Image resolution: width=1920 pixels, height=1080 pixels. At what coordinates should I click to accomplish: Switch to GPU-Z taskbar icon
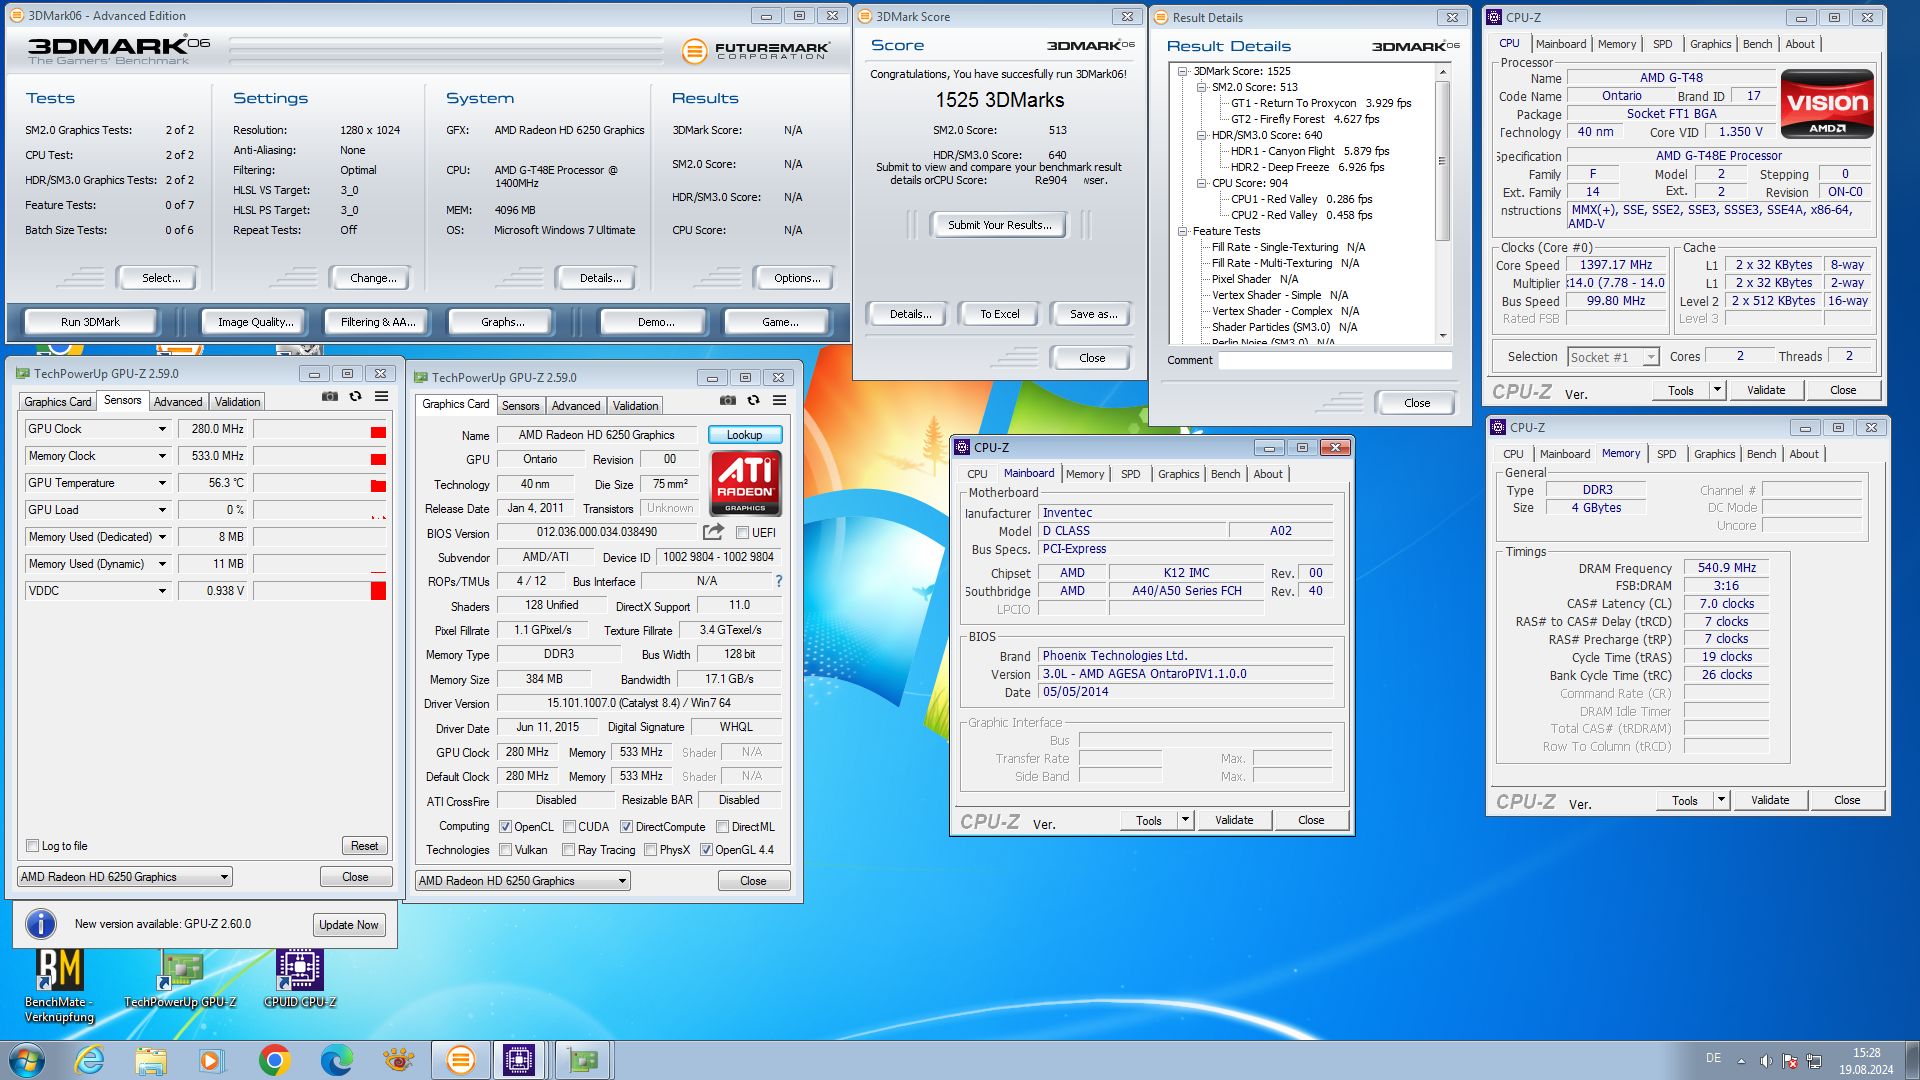(582, 1060)
